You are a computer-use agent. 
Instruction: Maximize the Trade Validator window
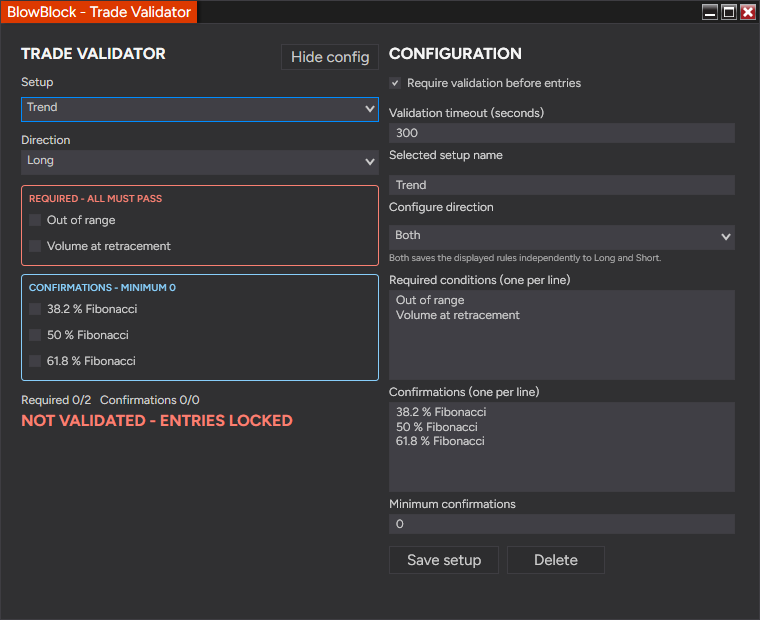[x=729, y=12]
